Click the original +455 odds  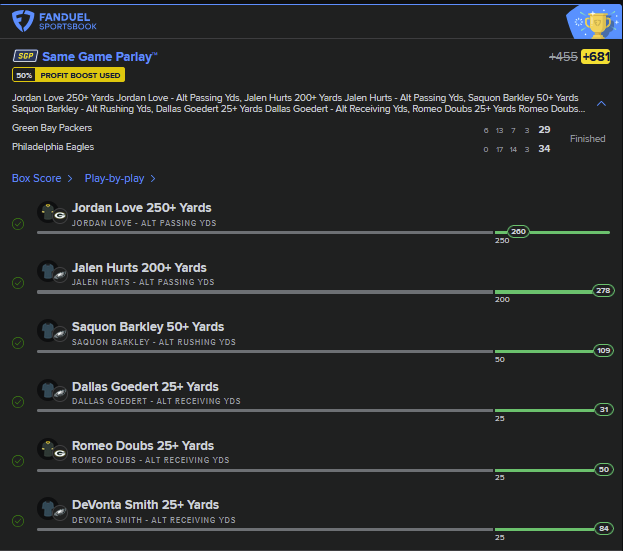(563, 57)
